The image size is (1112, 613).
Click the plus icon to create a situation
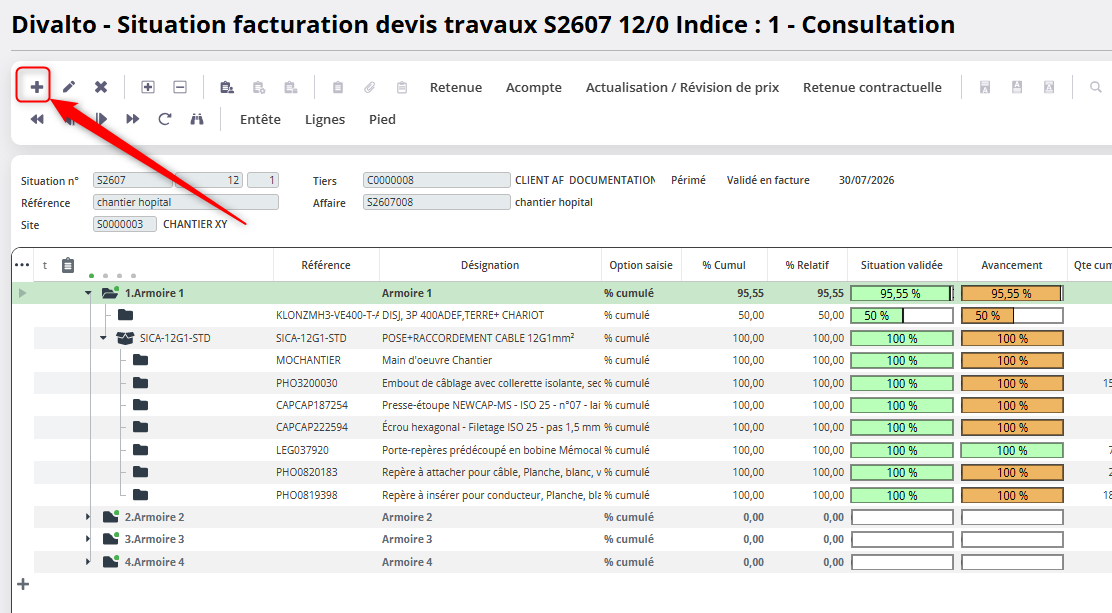(x=36, y=87)
